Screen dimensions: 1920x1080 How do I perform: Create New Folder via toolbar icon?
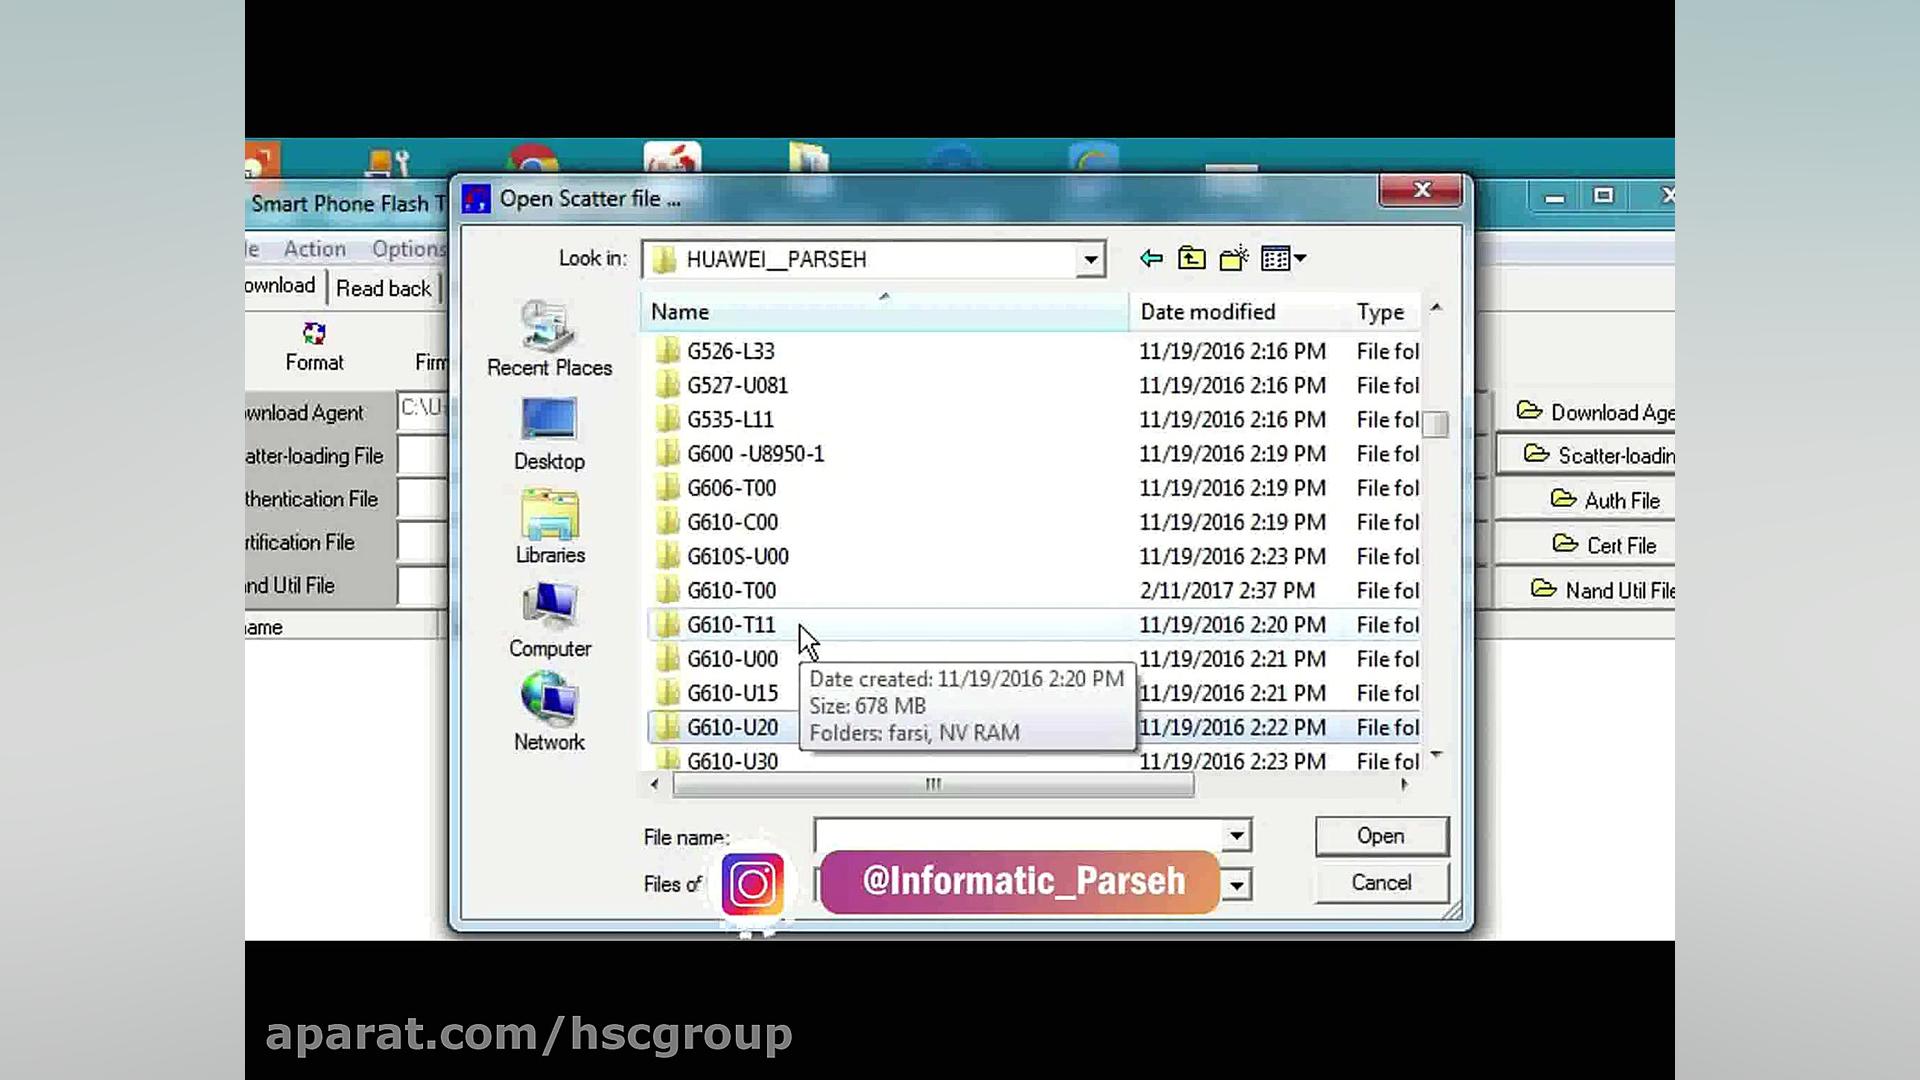(1234, 259)
